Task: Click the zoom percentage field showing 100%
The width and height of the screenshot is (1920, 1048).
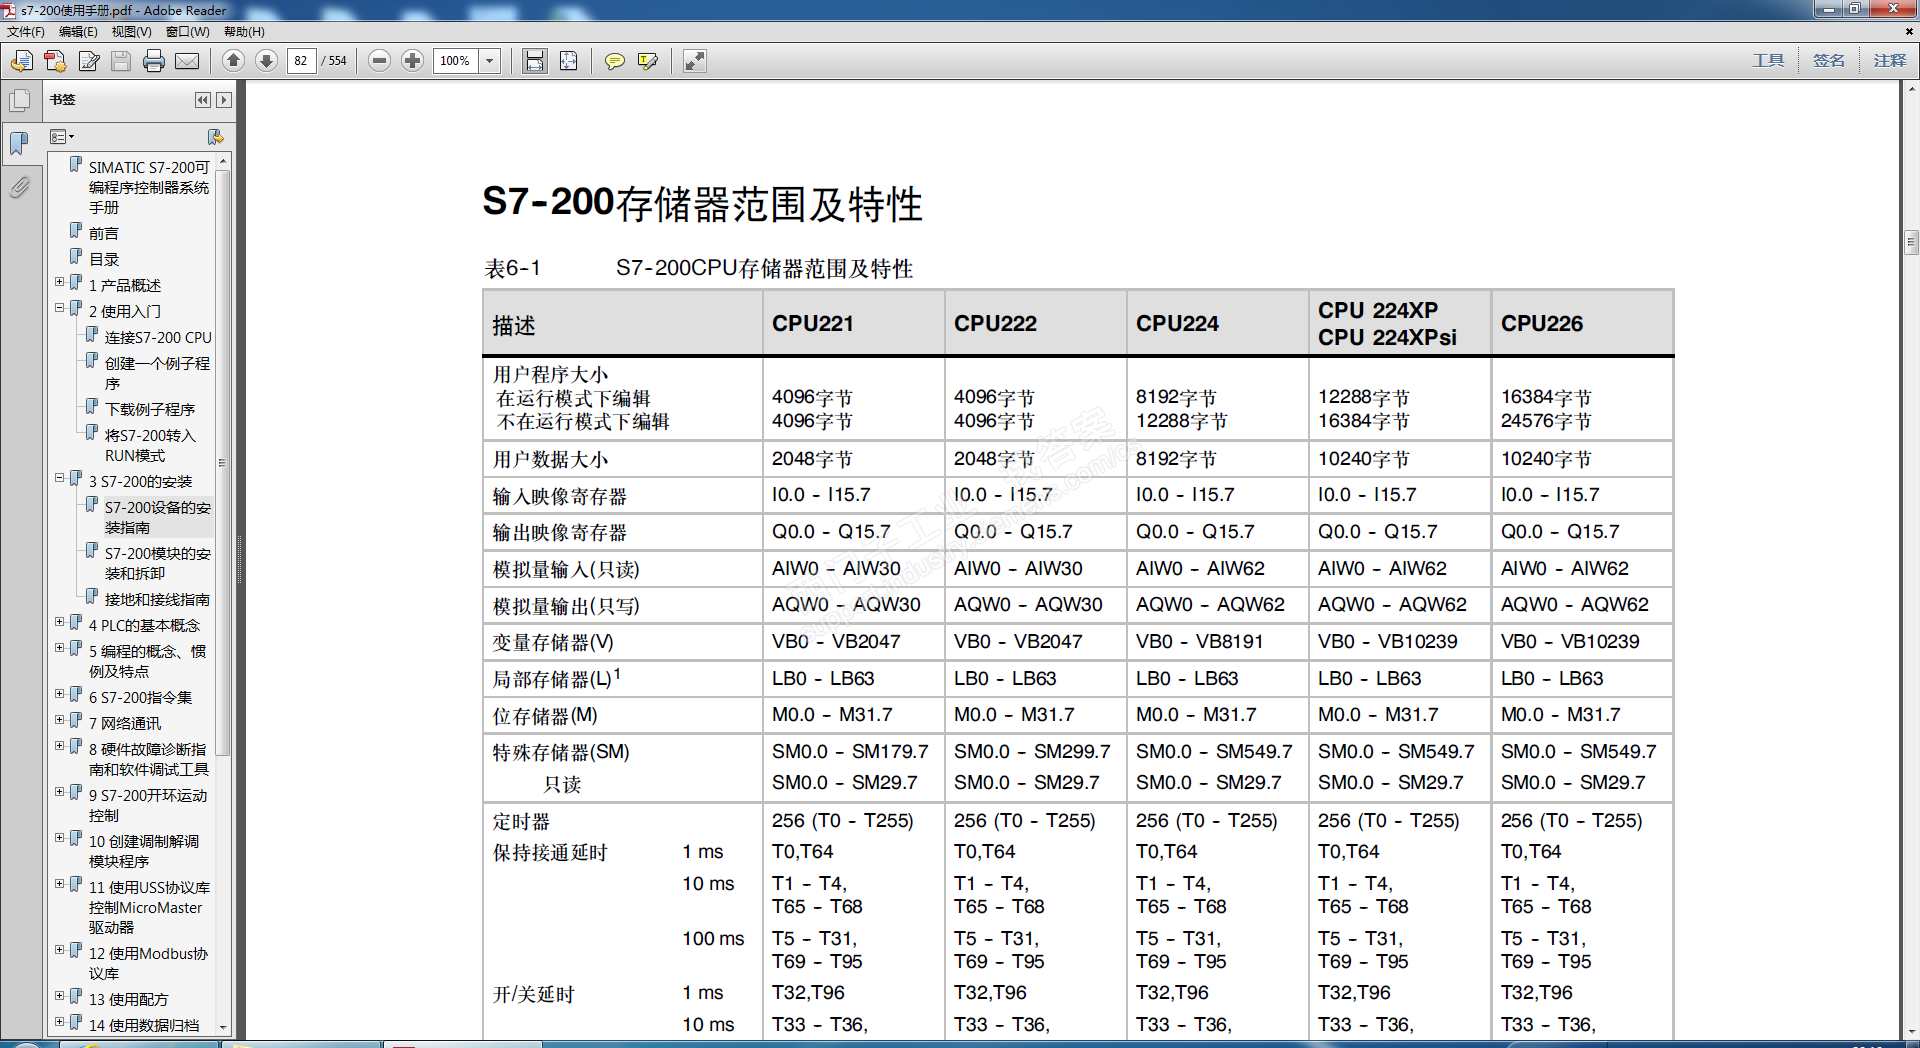Action: [x=456, y=61]
